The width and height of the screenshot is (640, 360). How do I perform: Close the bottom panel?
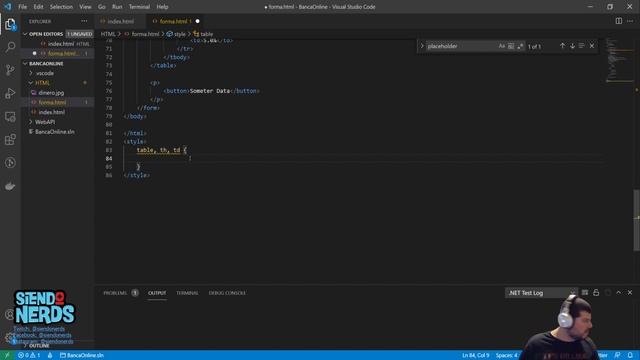630,293
